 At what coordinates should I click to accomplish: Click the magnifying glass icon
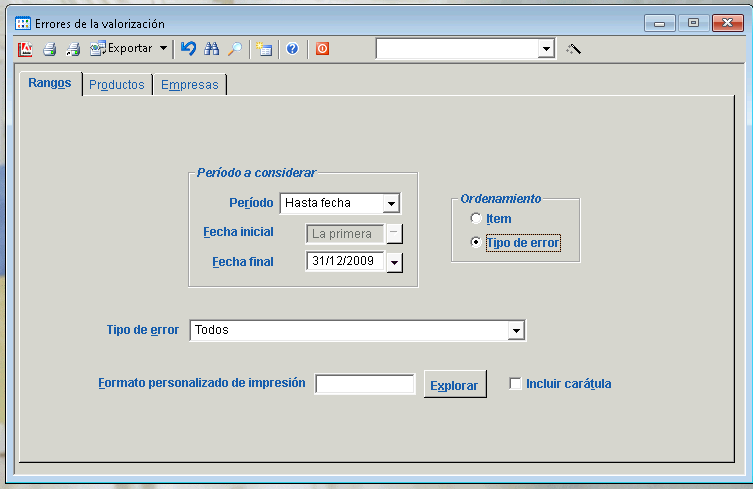click(x=234, y=48)
